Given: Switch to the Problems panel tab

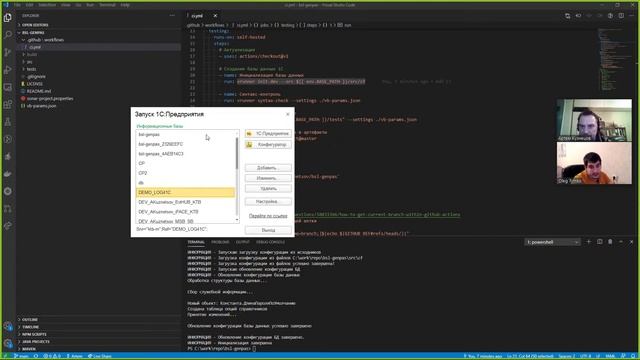Looking at the screenshot, I should [220, 242].
